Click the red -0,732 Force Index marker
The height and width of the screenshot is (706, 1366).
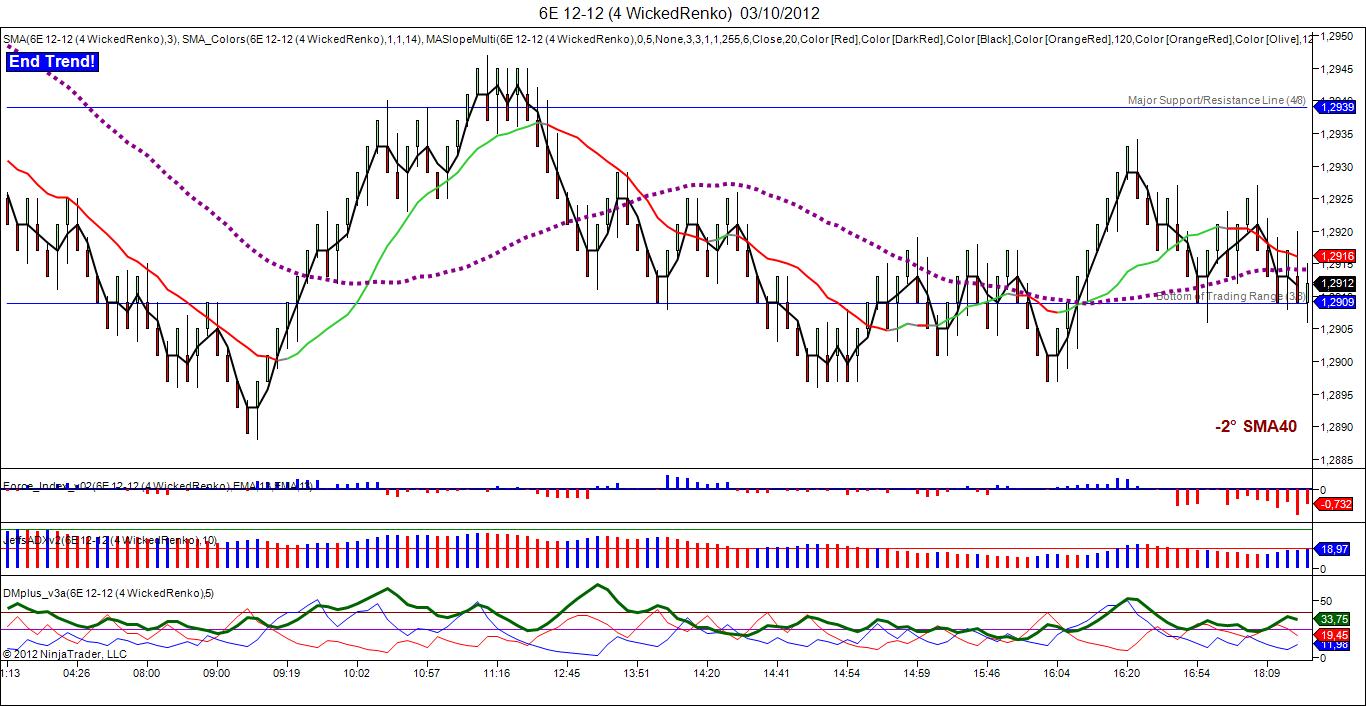click(x=1336, y=504)
